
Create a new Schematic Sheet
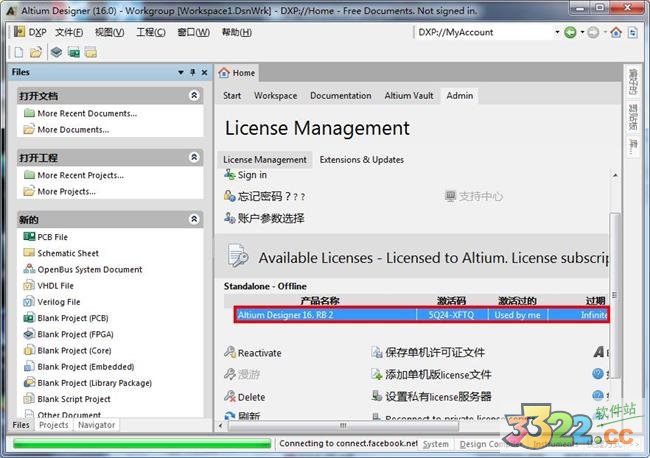tap(61, 253)
